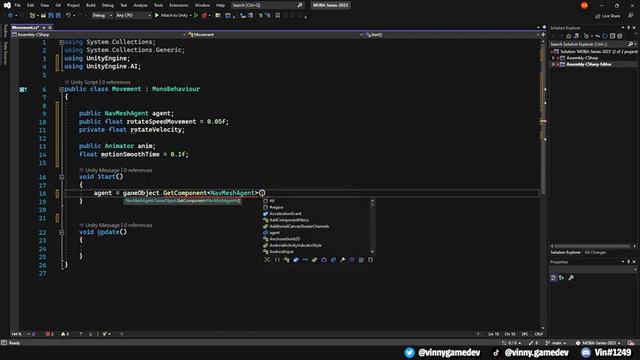
Task: Collapse the Movement class code block
Action: click(61, 89)
